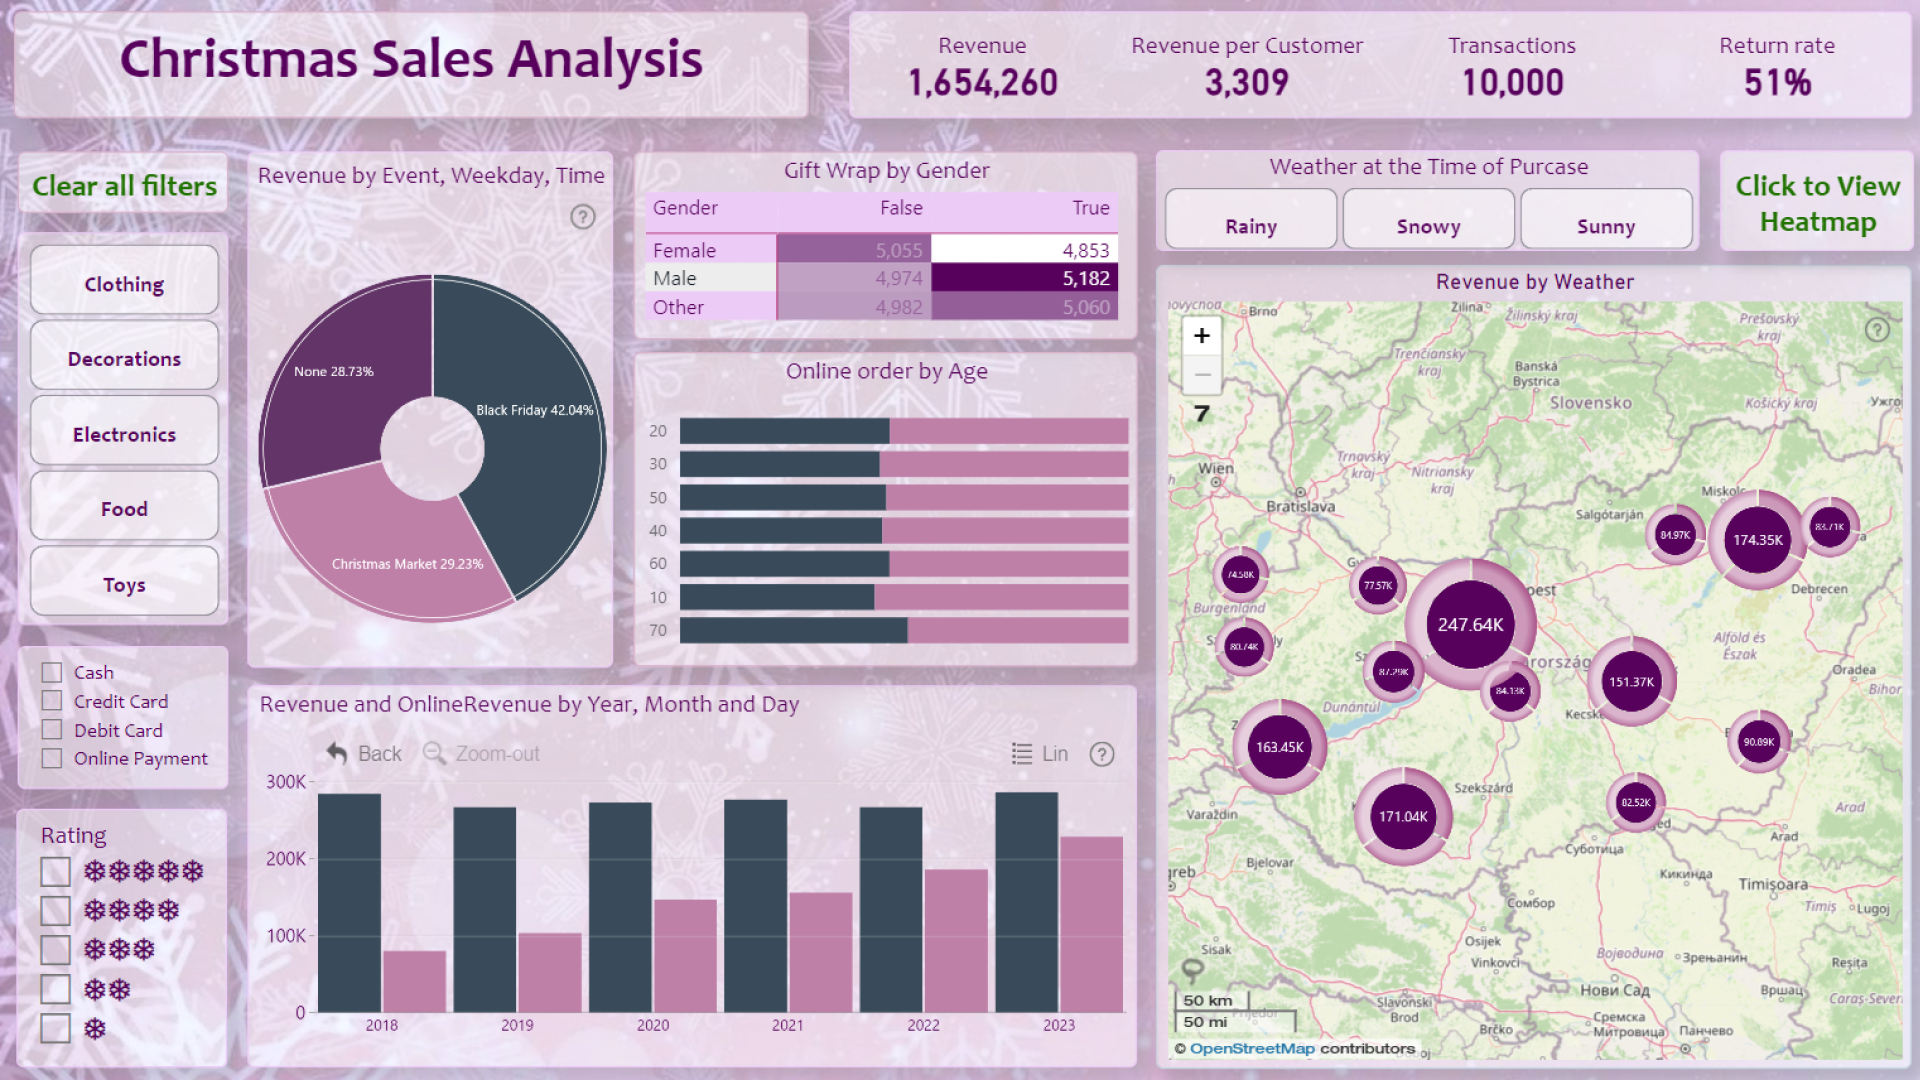Click 2023 pink online revenue bar

point(1091,924)
